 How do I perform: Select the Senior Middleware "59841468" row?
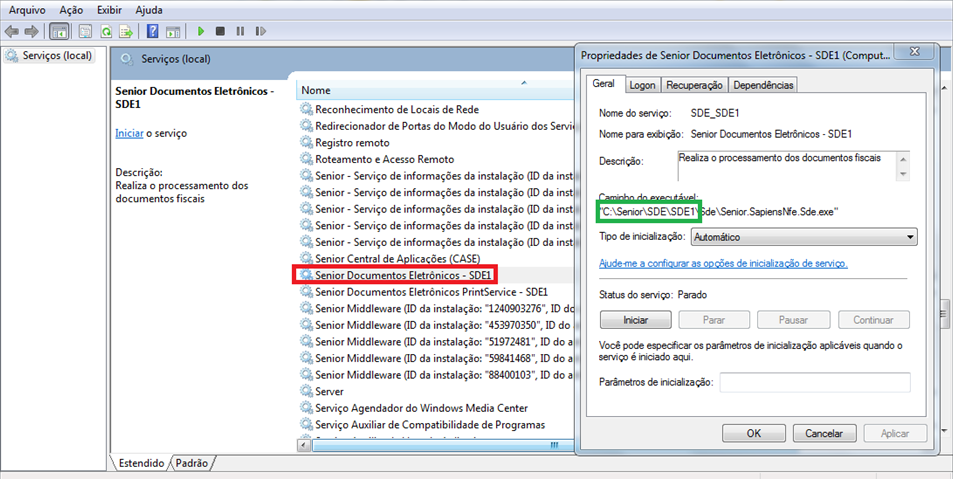(435, 358)
